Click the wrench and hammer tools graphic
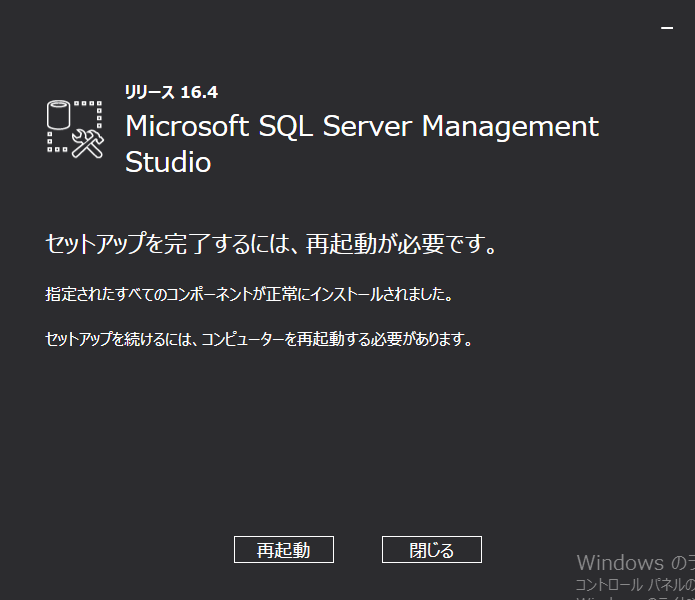This screenshot has width=695, height=600. (89, 143)
